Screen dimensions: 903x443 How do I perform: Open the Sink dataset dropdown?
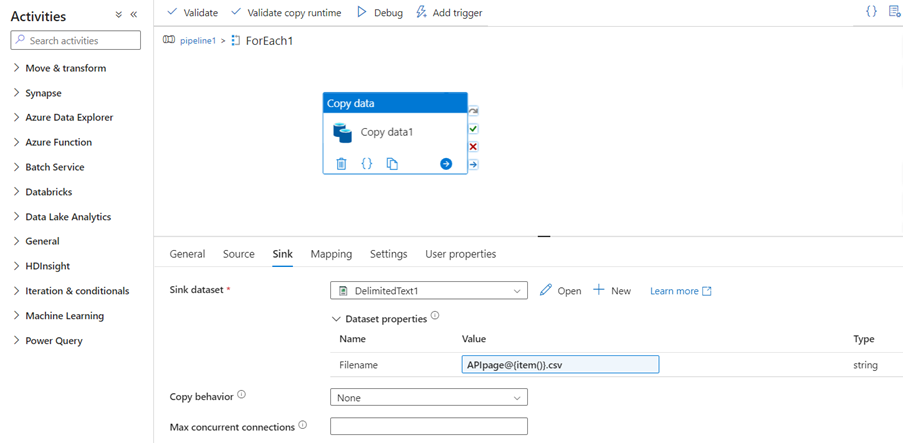tap(428, 291)
